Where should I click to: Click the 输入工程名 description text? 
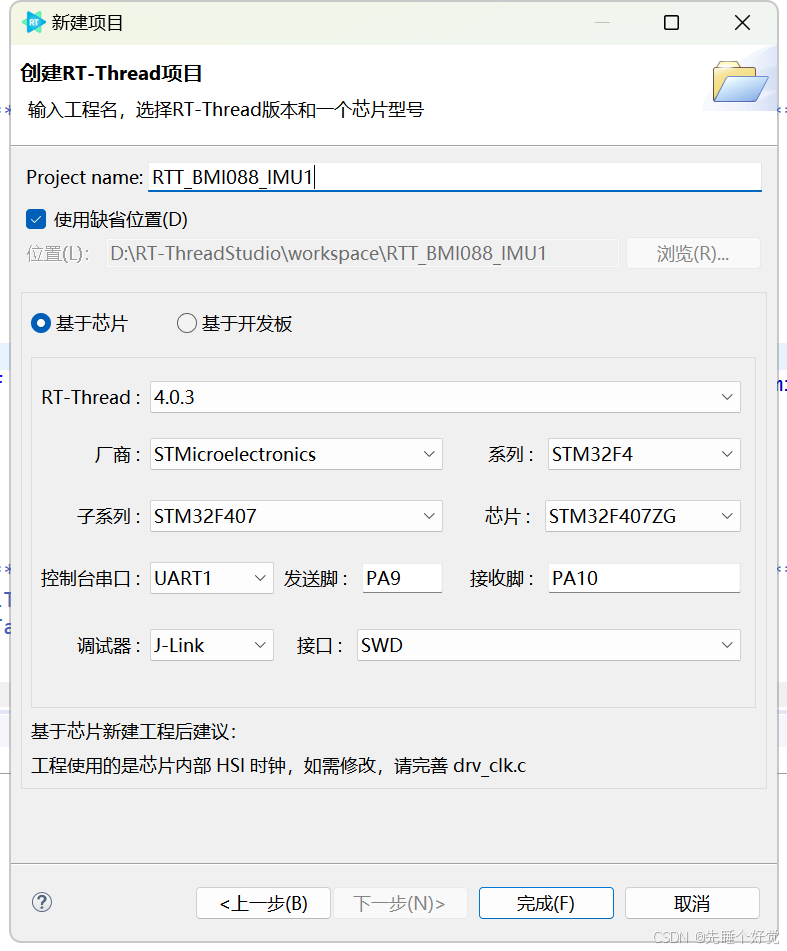click(x=226, y=110)
